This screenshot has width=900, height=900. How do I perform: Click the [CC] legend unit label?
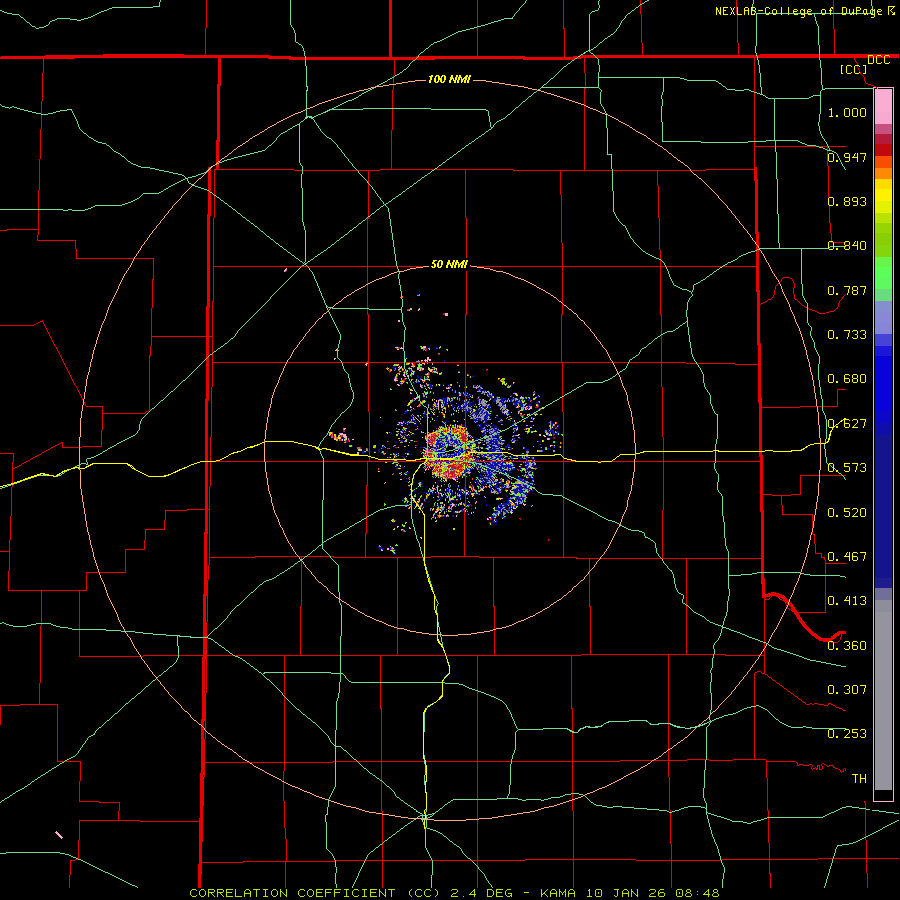click(854, 69)
